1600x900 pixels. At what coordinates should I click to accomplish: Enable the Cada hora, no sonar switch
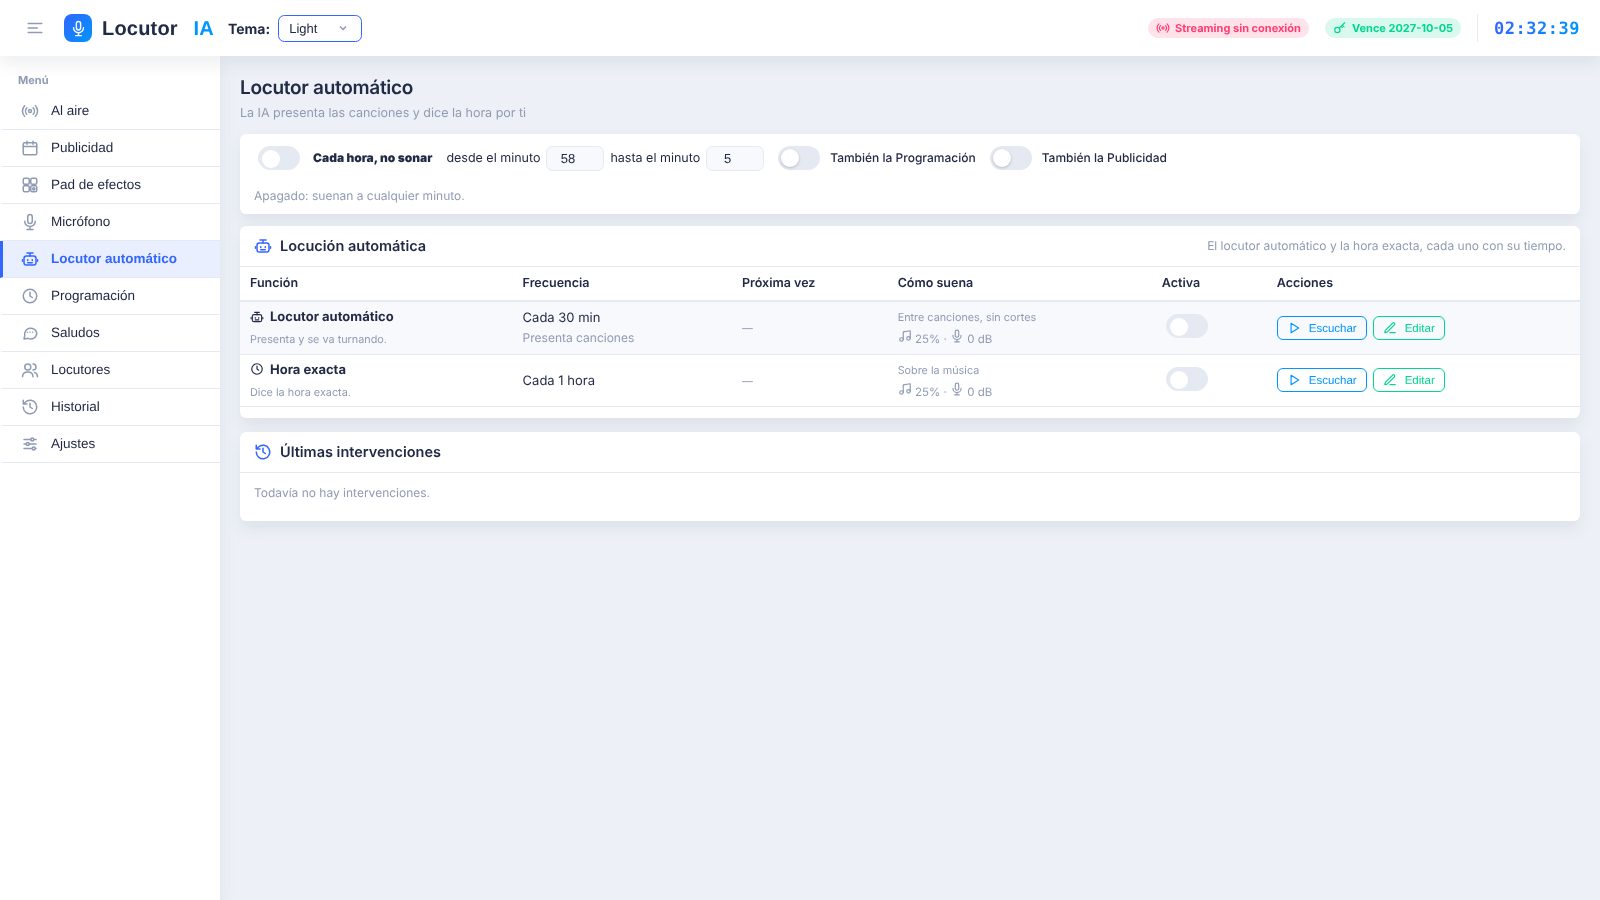click(x=279, y=158)
